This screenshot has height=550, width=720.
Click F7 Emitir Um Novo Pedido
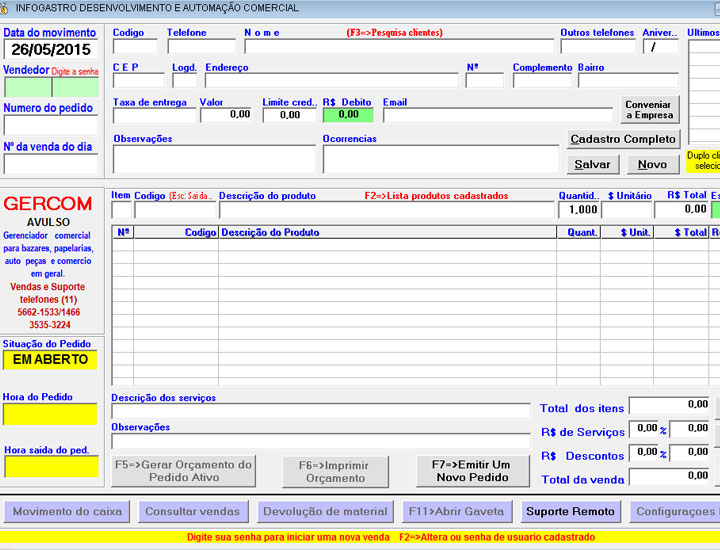(x=472, y=471)
